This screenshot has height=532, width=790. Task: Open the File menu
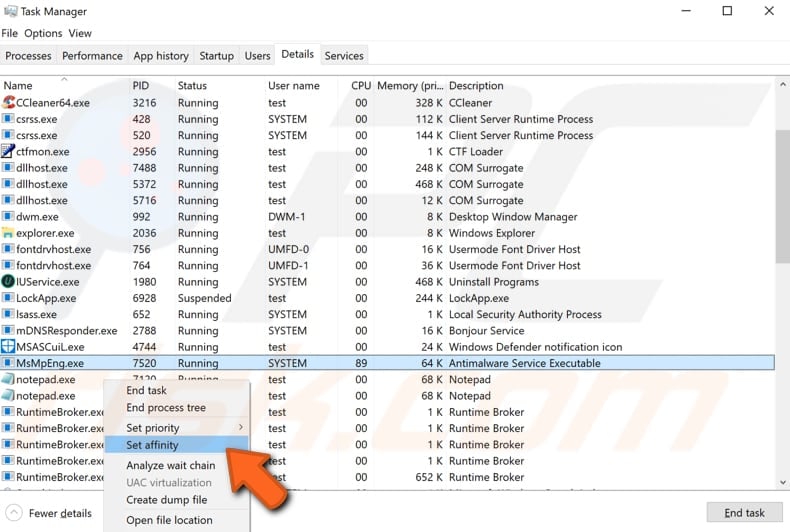tap(10, 33)
